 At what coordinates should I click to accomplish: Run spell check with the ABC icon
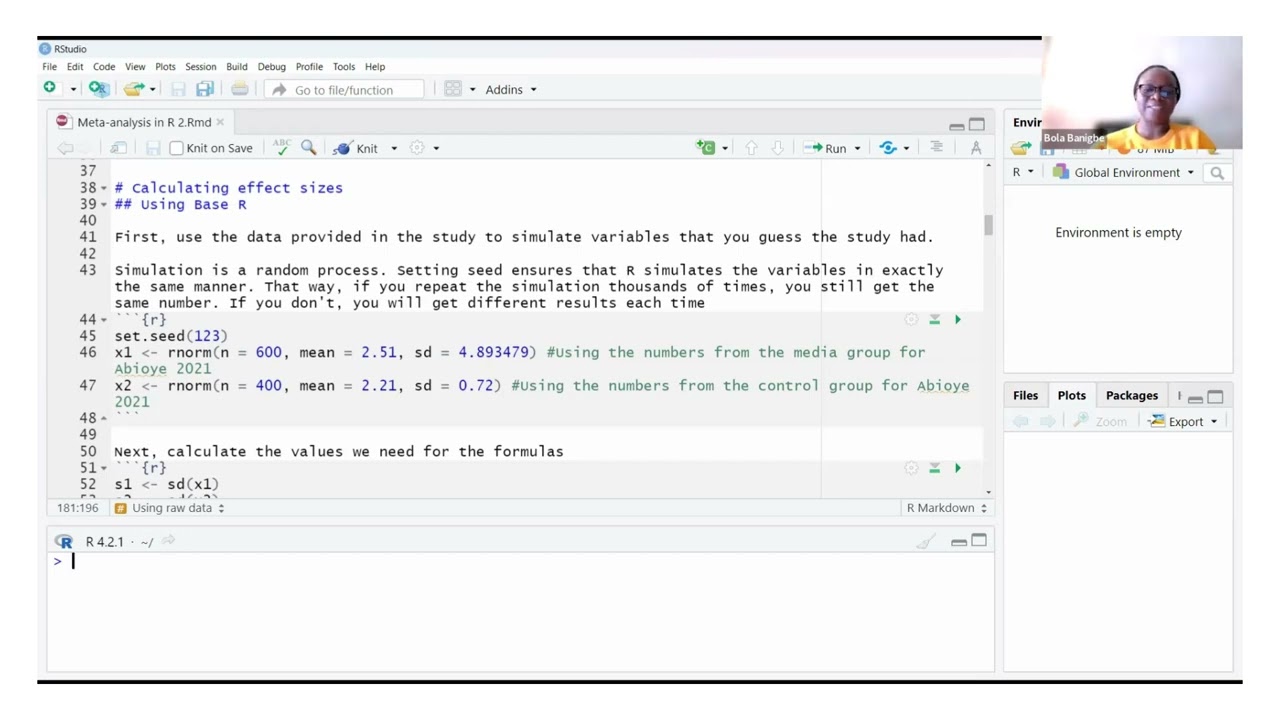[x=282, y=147]
